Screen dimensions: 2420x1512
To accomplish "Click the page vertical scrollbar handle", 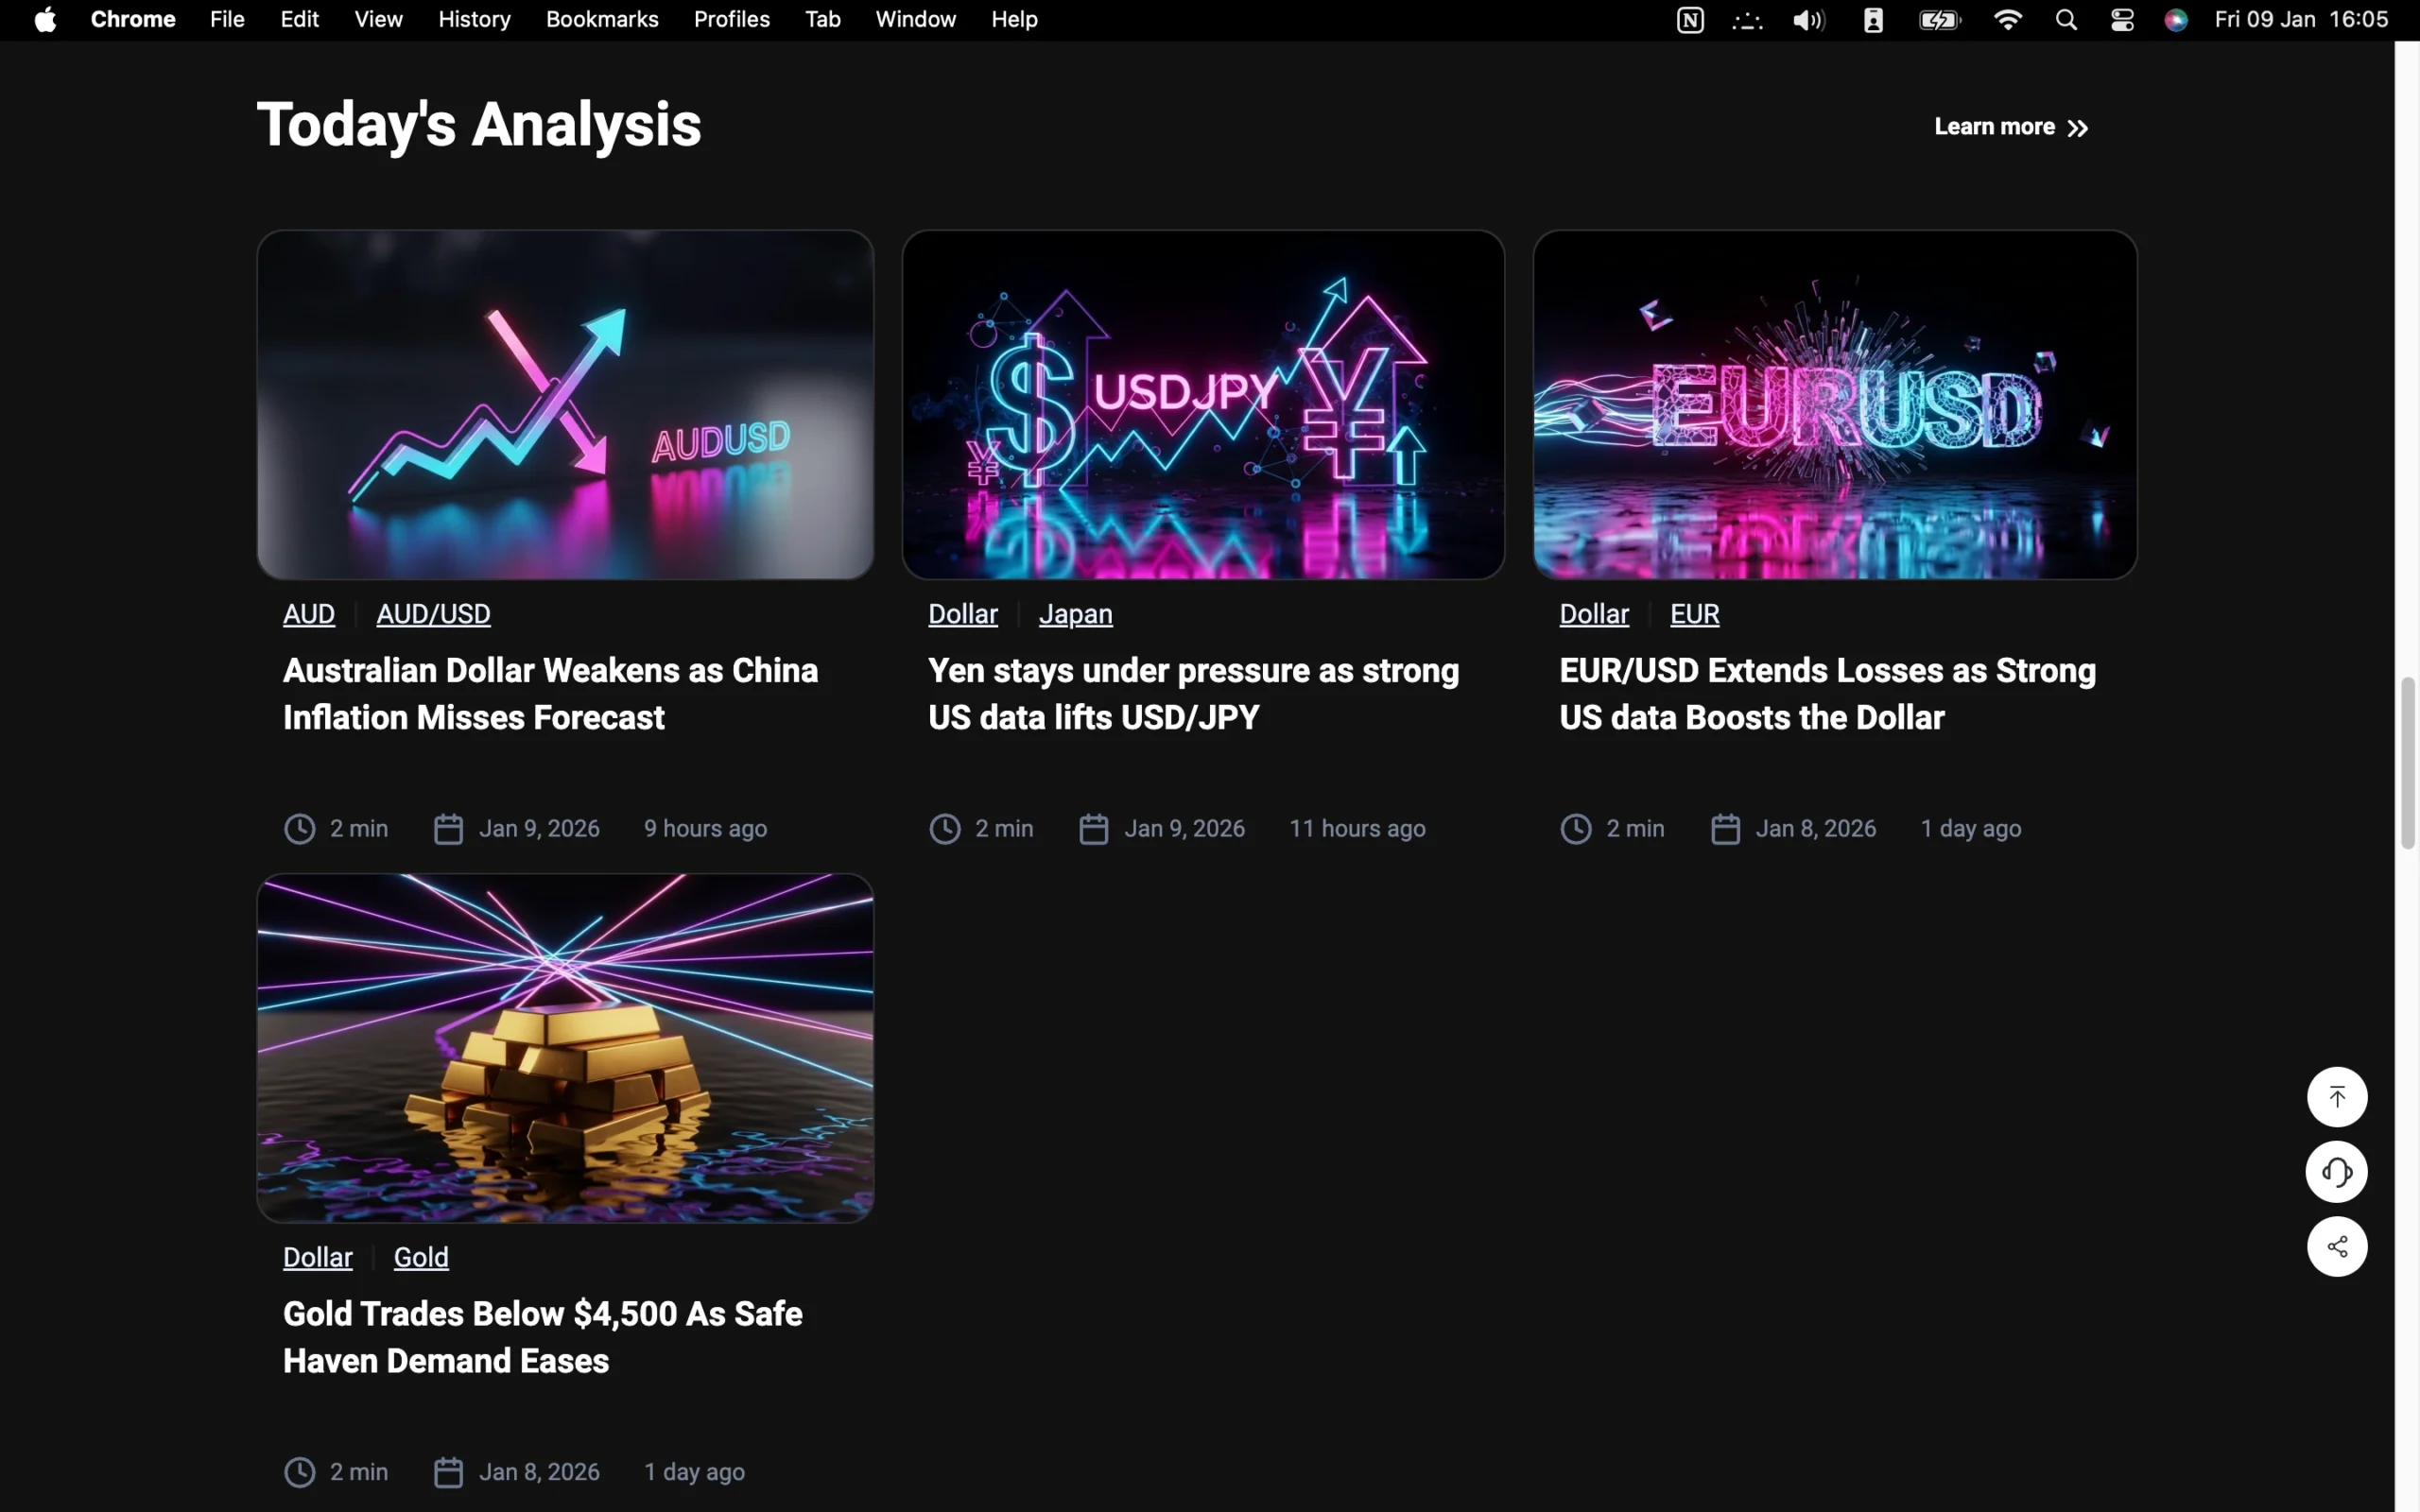I will click(x=2407, y=762).
